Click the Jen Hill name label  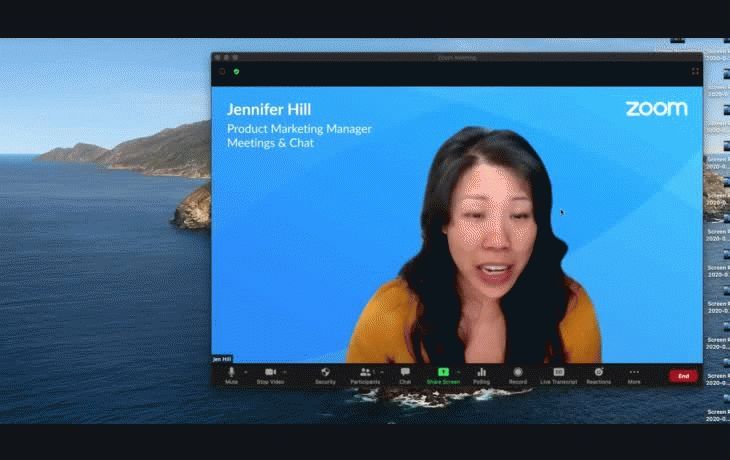[x=222, y=359]
